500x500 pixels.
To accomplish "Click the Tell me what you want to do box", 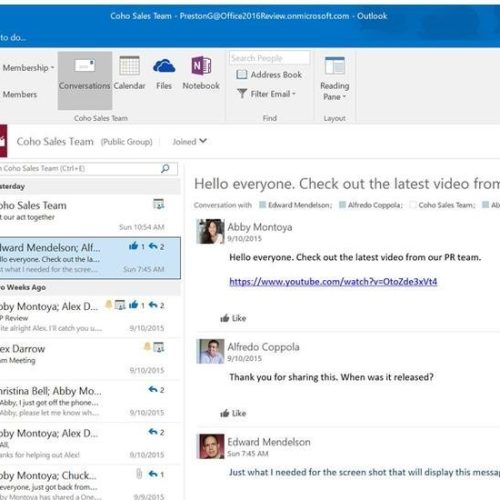I will pyautogui.click(x=13, y=37).
